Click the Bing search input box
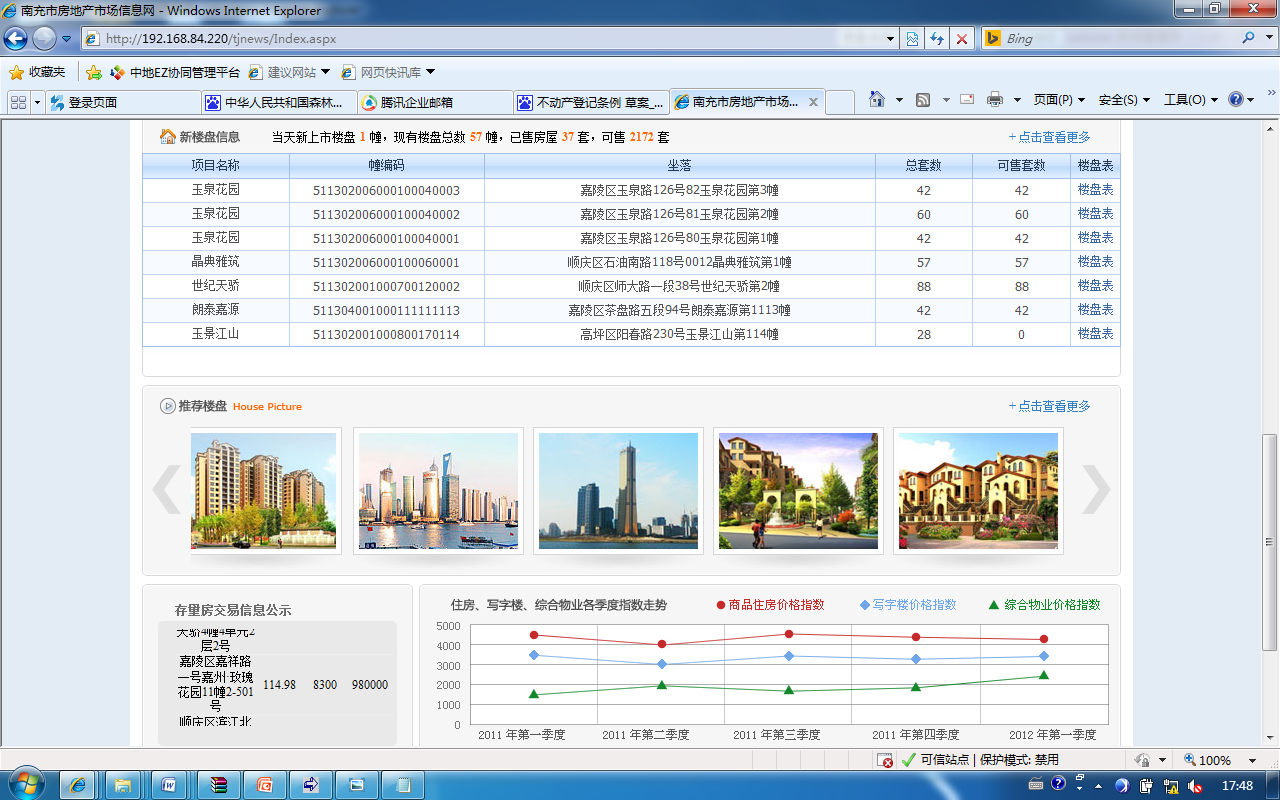Screen dimensions: 1280x800 click(x=1120, y=38)
